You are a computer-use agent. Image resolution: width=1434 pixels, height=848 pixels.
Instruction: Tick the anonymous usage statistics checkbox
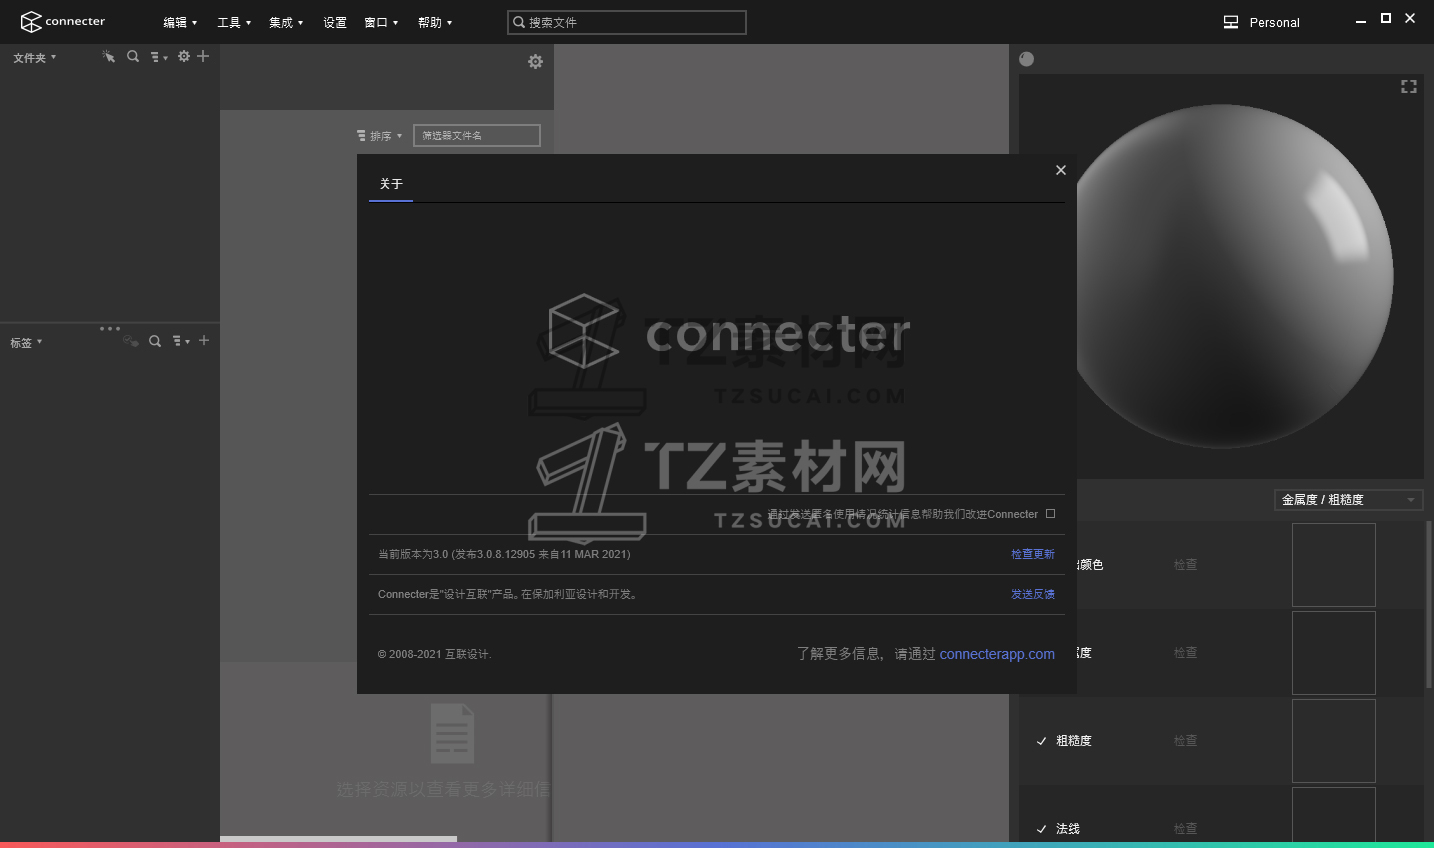tap(1050, 514)
